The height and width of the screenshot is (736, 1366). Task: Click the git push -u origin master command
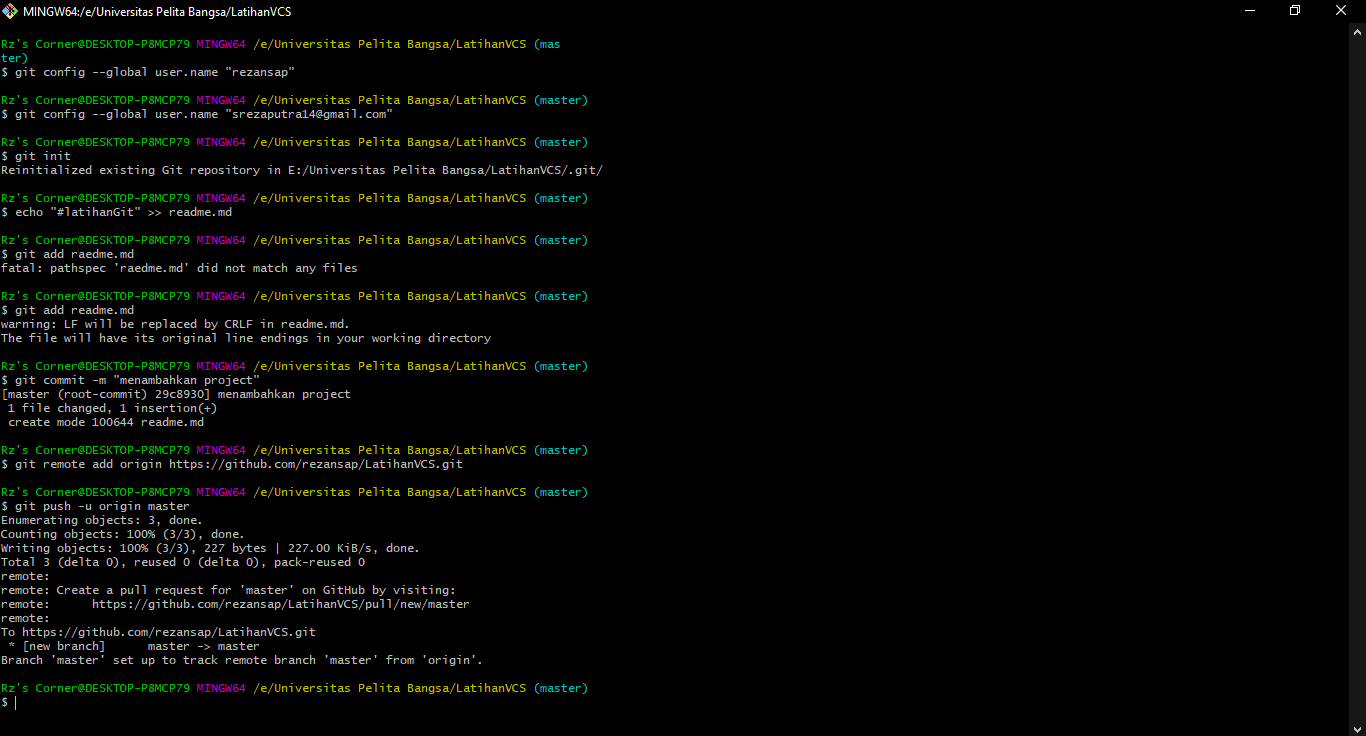(x=100, y=505)
